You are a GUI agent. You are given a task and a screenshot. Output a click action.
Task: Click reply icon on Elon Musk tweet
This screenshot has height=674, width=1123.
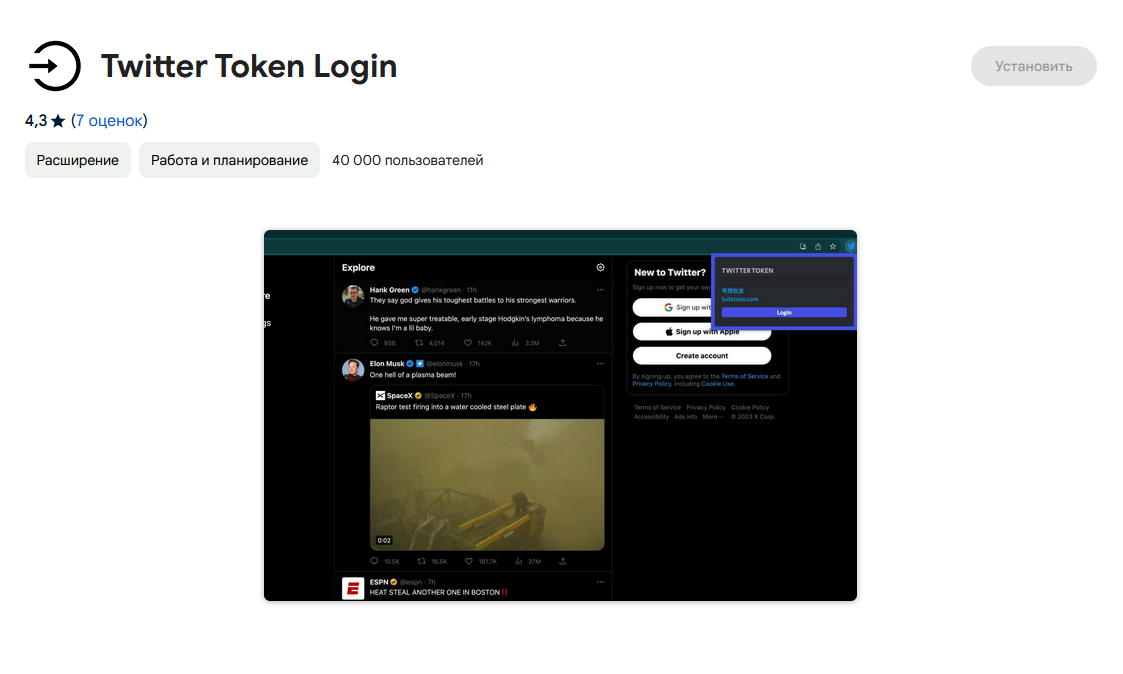point(374,561)
